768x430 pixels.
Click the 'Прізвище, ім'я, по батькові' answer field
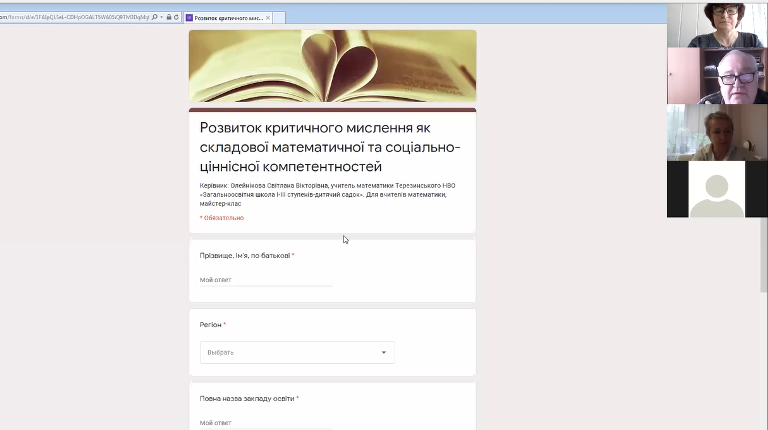click(x=266, y=280)
